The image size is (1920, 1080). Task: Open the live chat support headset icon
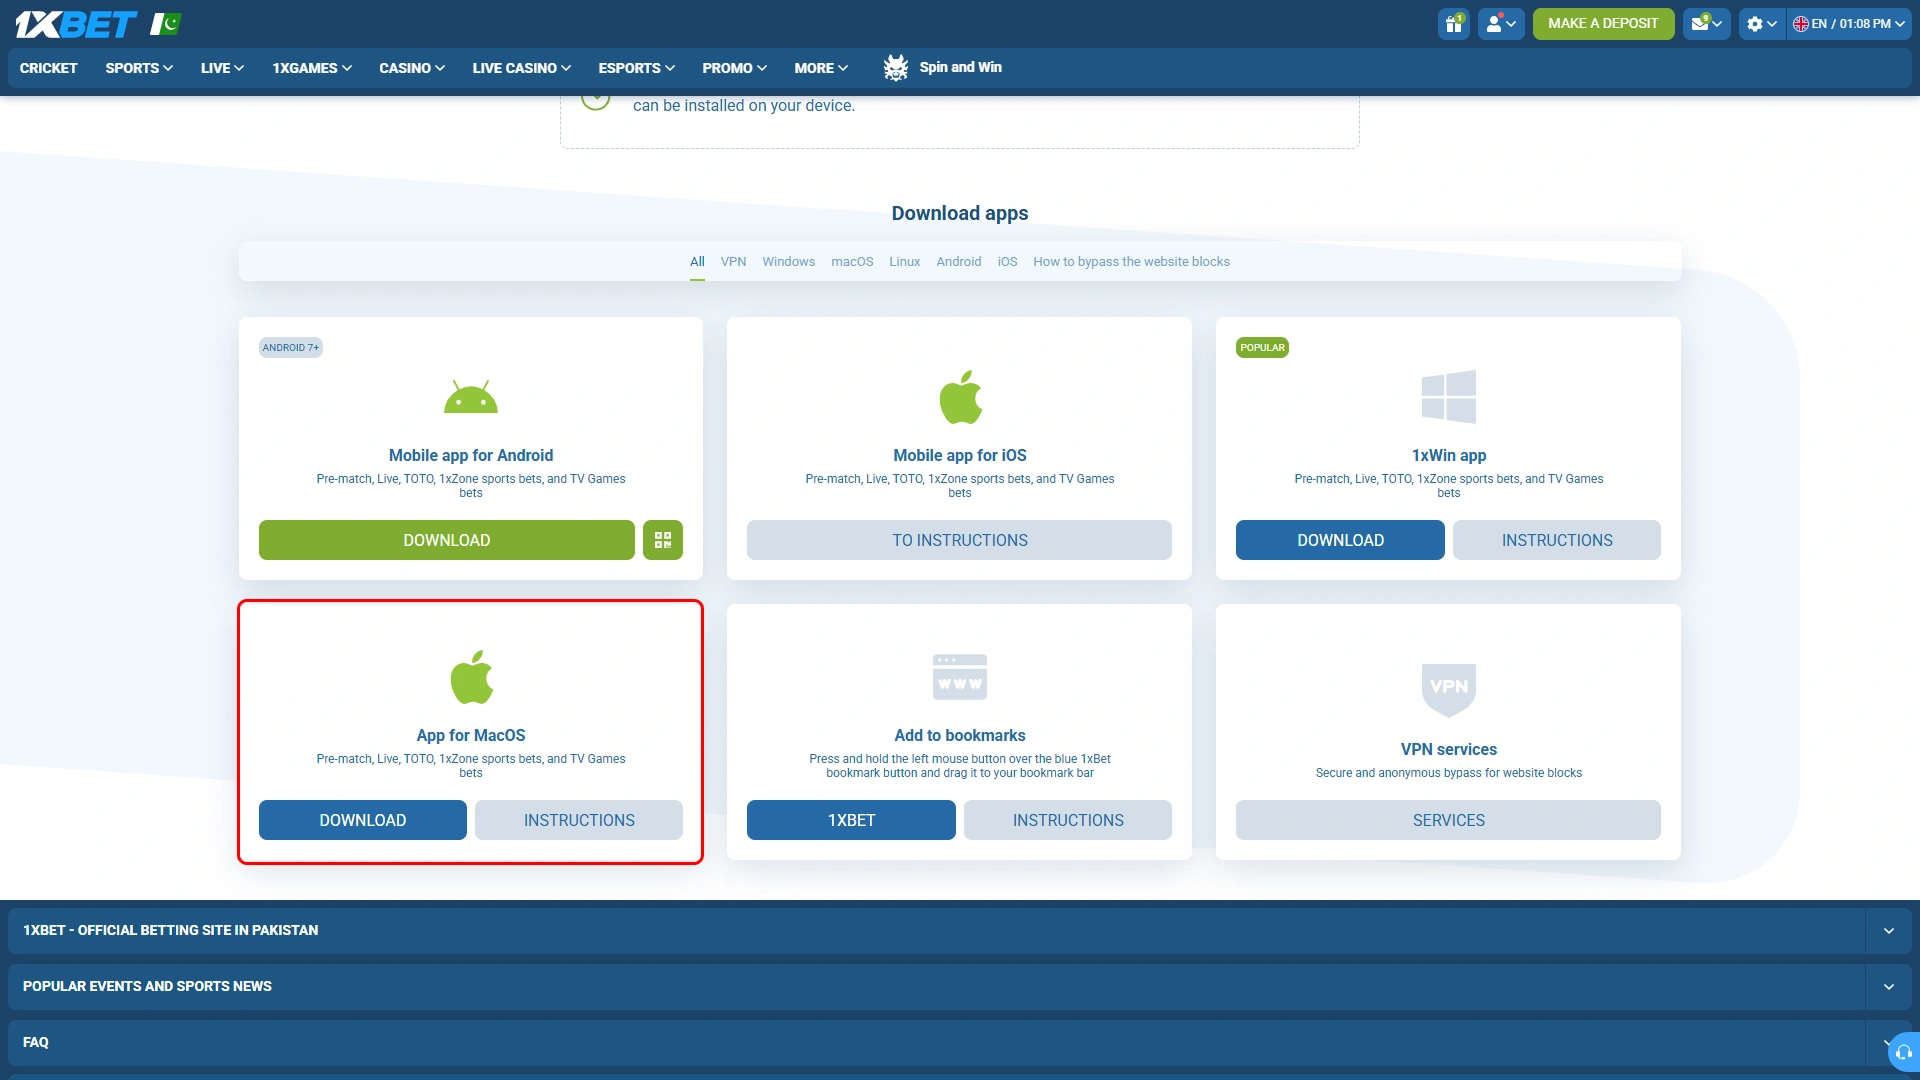point(1903,1052)
